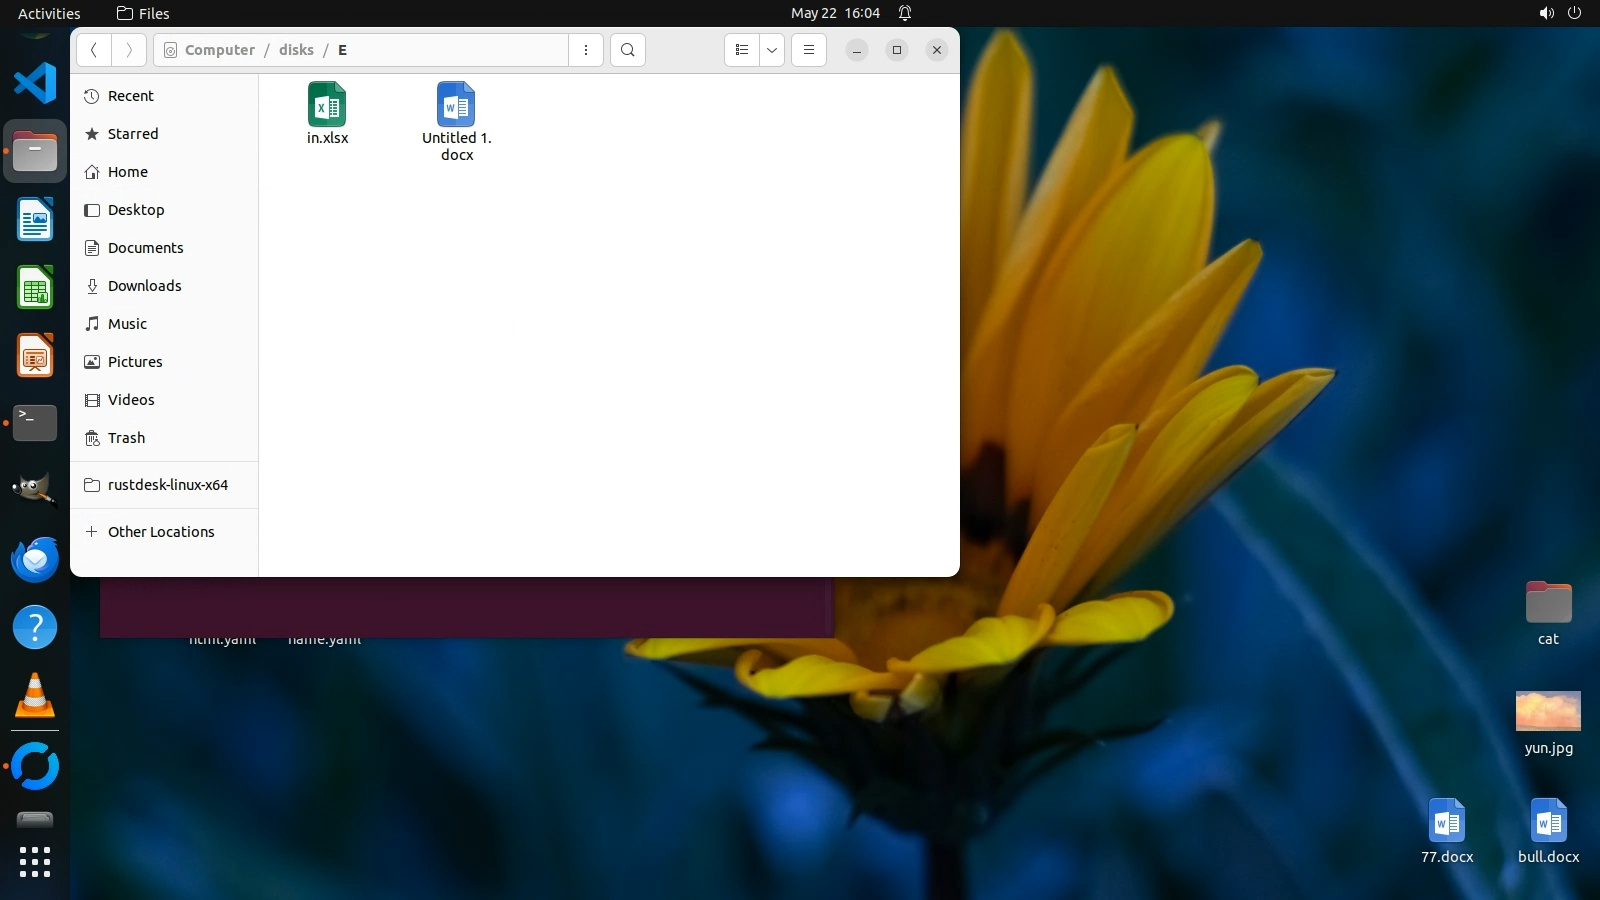
Task: Launch Visual Studio Code from dock
Action: click(35, 82)
